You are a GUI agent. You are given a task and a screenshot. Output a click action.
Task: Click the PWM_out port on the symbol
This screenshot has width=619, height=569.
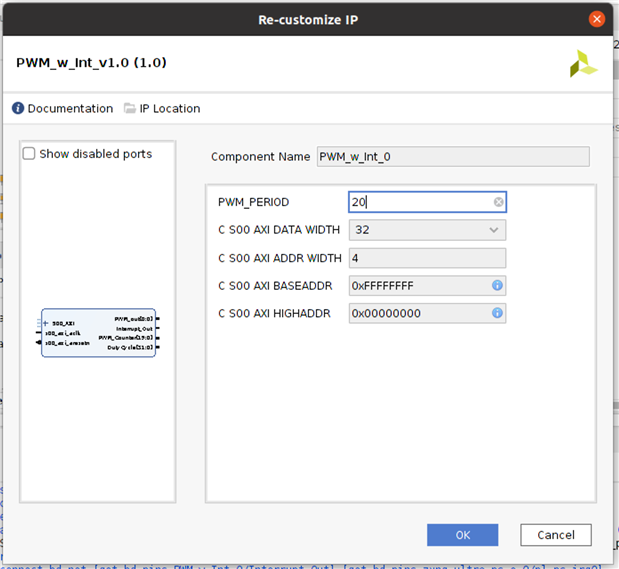tap(133, 319)
